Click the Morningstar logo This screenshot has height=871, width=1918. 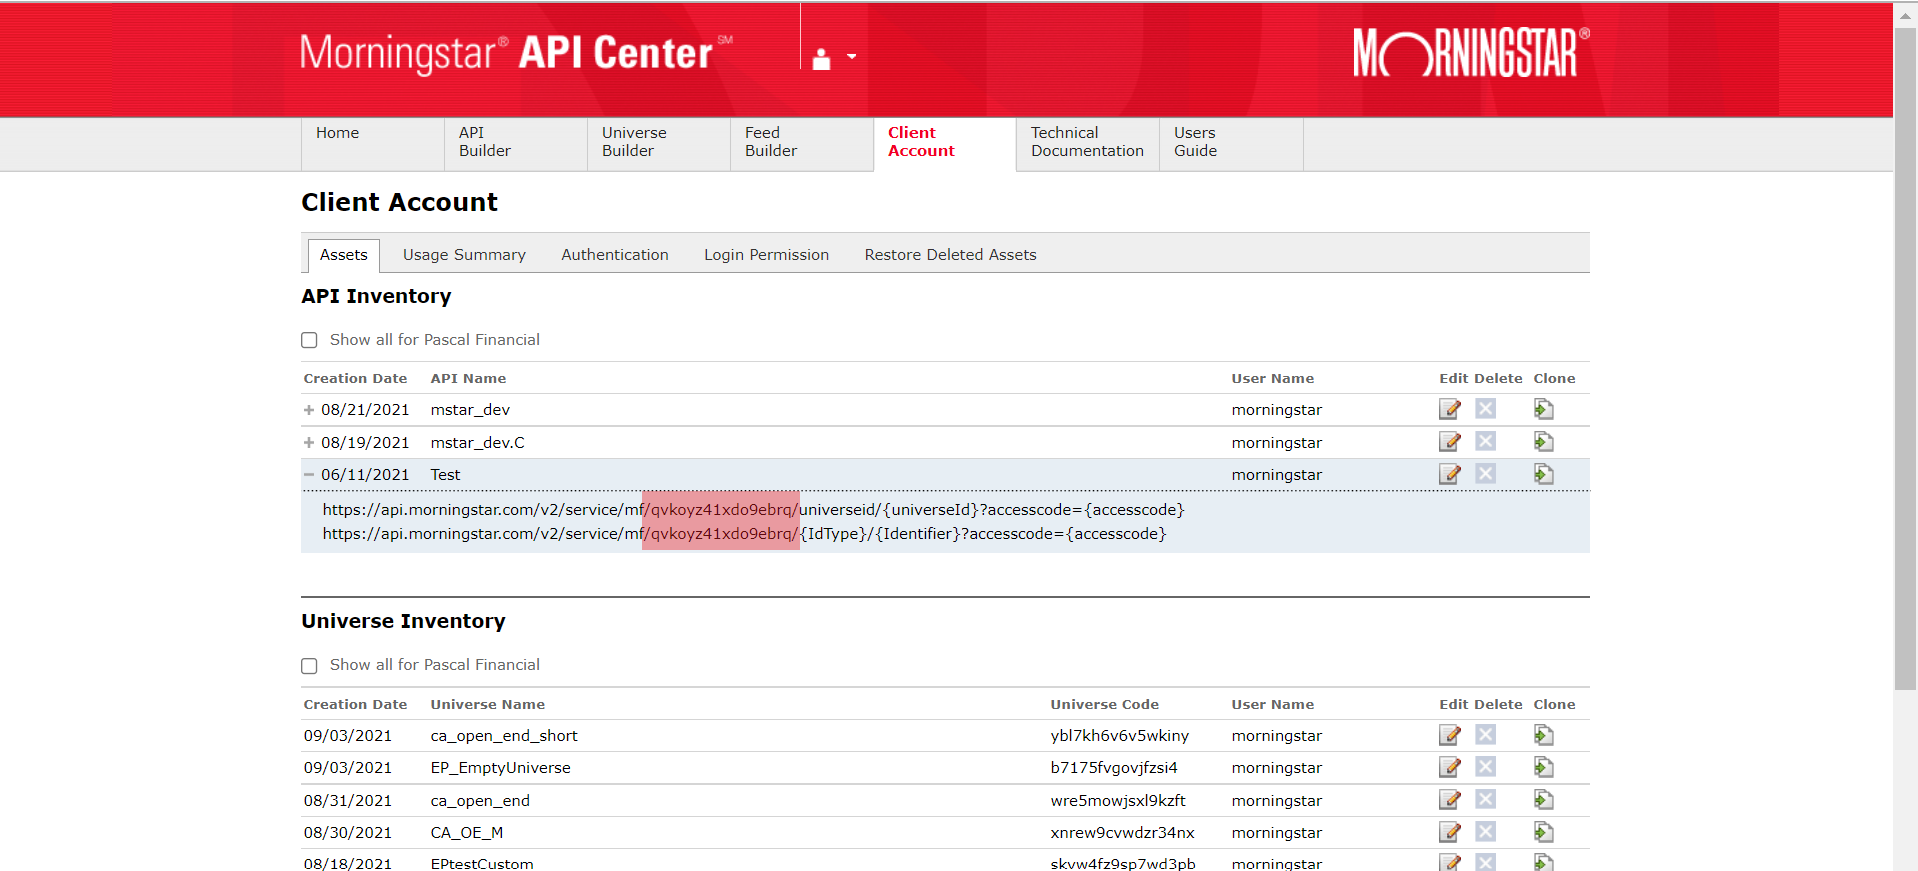pyautogui.click(x=1470, y=53)
